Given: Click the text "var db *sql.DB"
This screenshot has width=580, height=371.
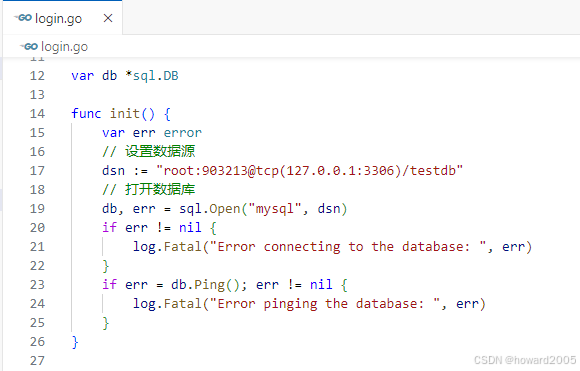Looking at the screenshot, I should (125, 76).
